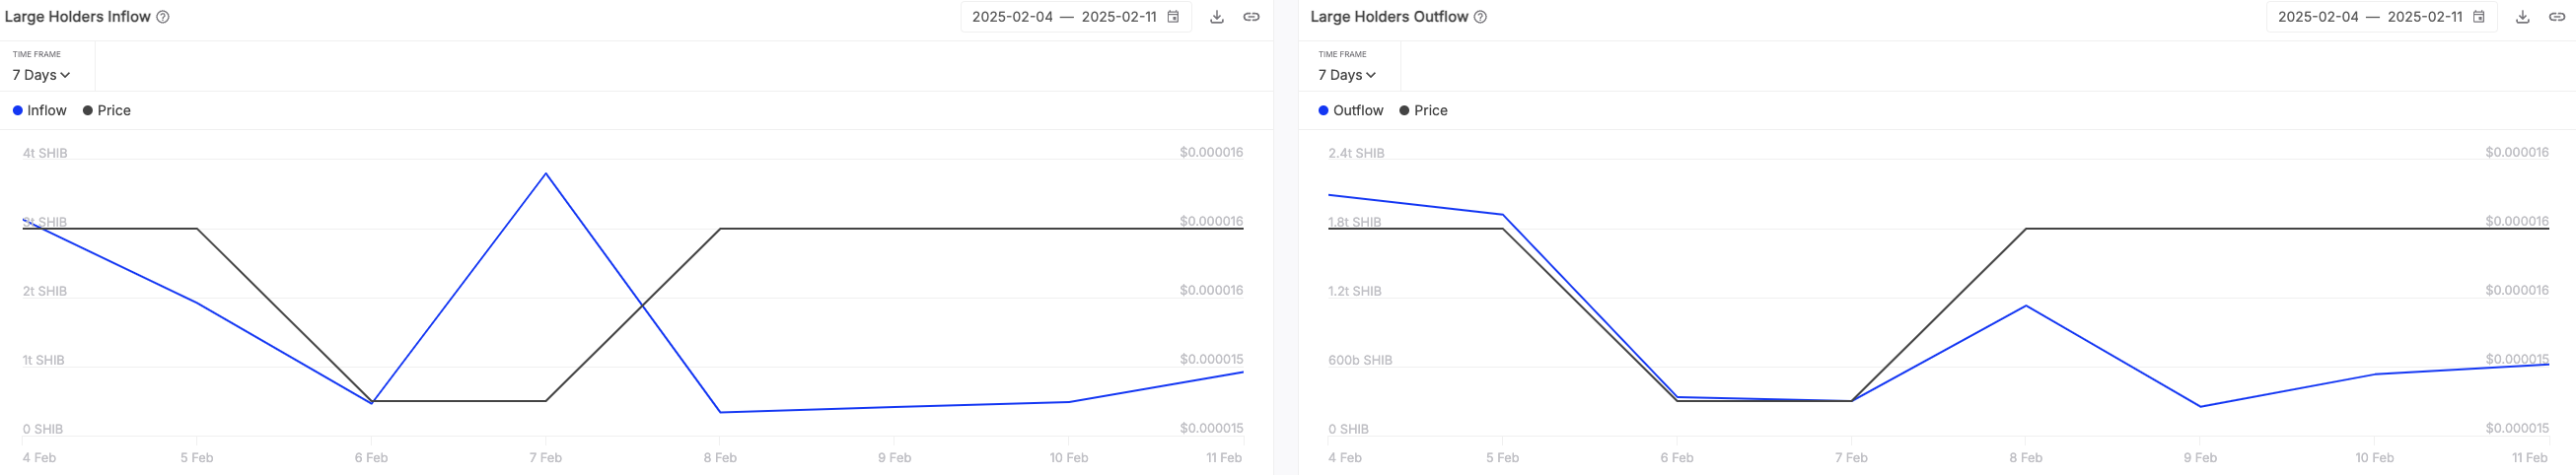
Task: Download the Large Holders Inflow chart
Action: pos(1217,17)
